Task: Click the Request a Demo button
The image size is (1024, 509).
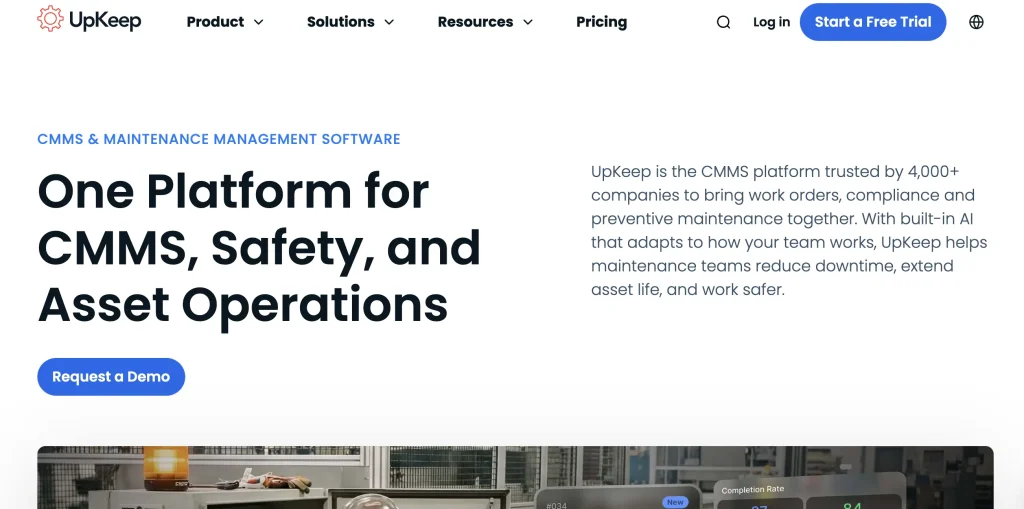Action: point(111,376)
